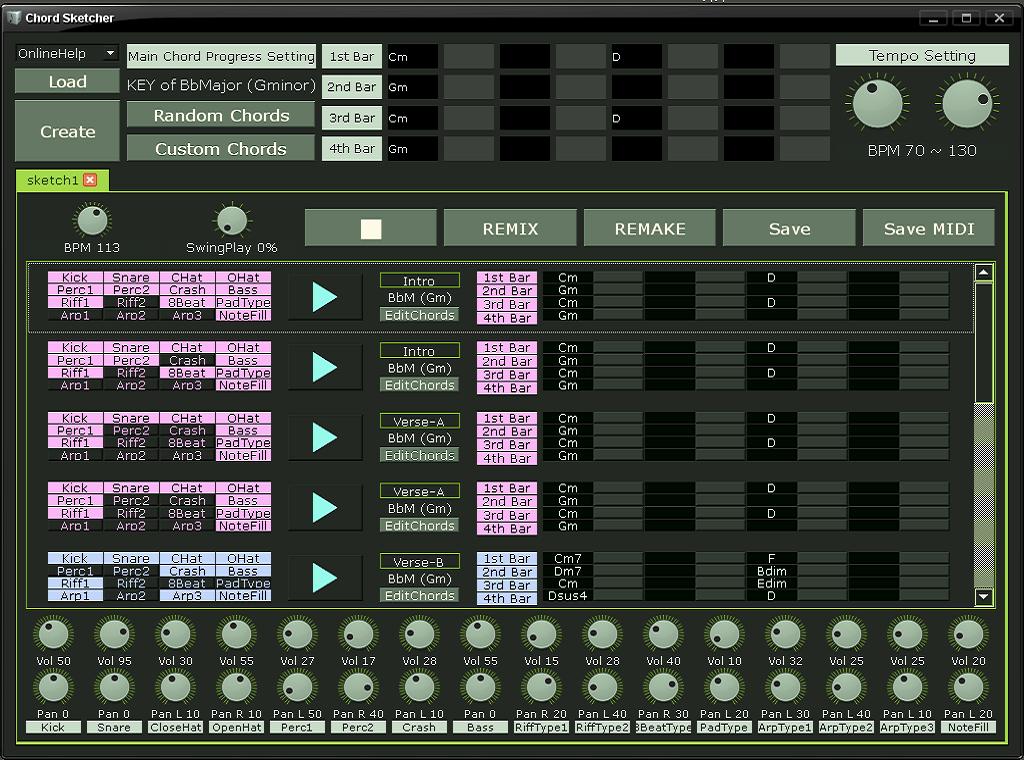This screenshot has height=760, width=1024.
Task: Switch to the sketch1 tab
Action: [x=53, y=180]
